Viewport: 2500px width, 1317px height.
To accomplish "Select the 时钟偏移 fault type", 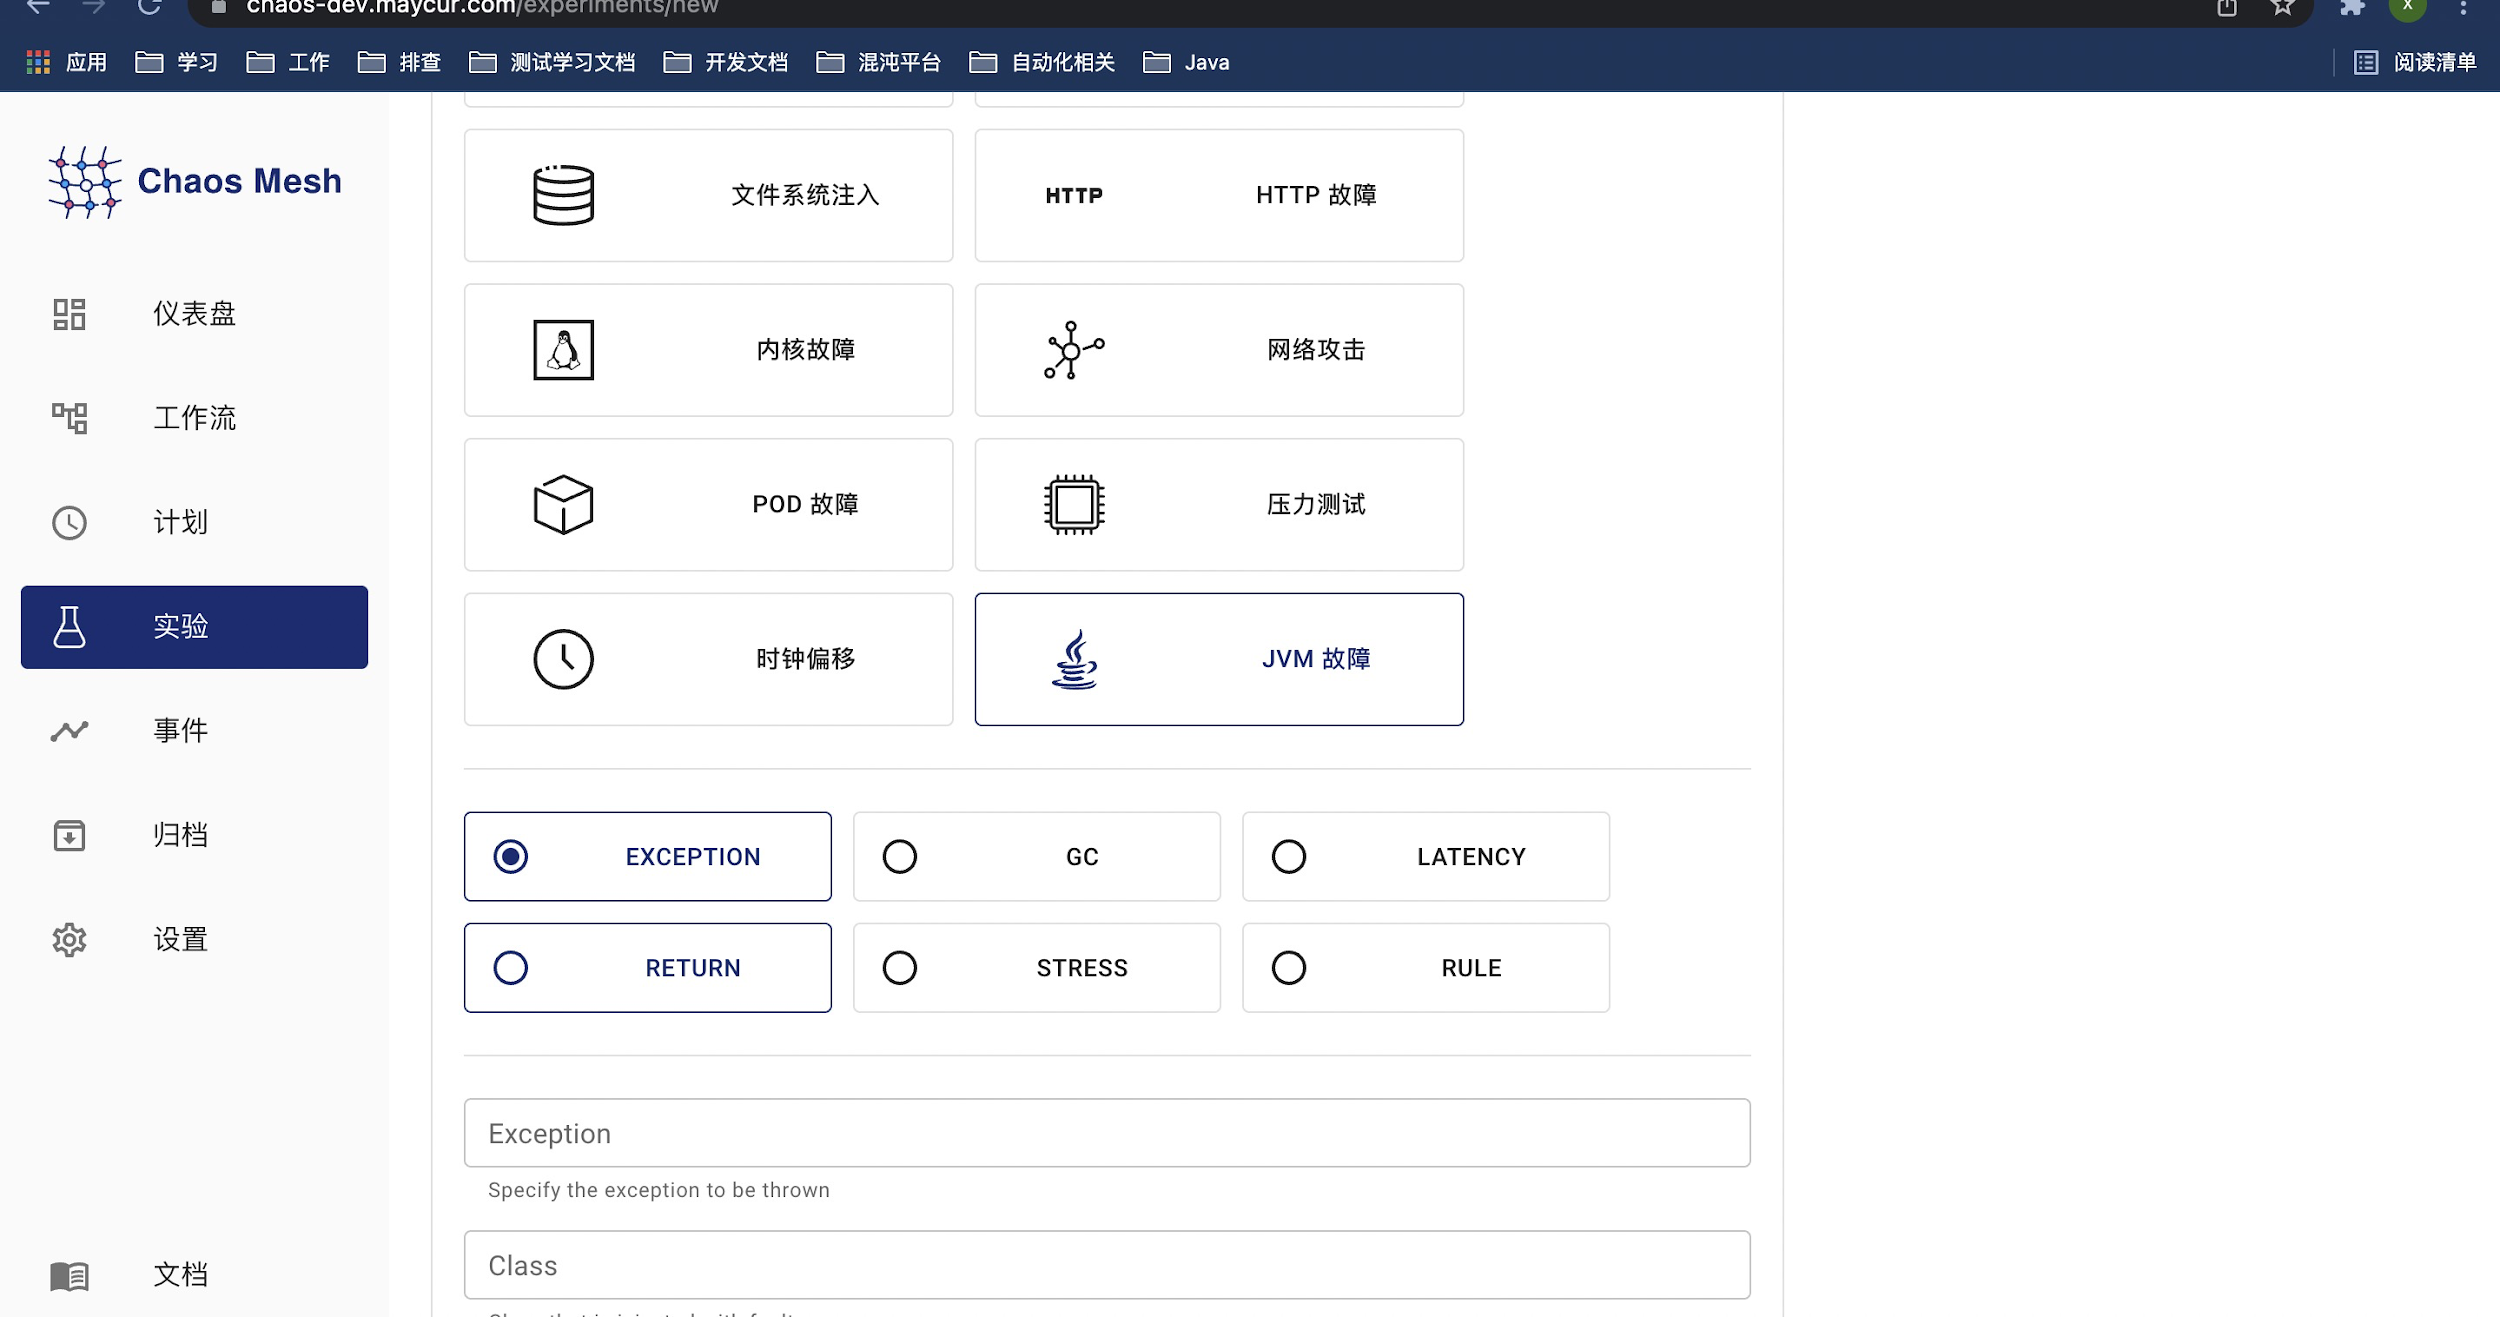I will [708, 658].
